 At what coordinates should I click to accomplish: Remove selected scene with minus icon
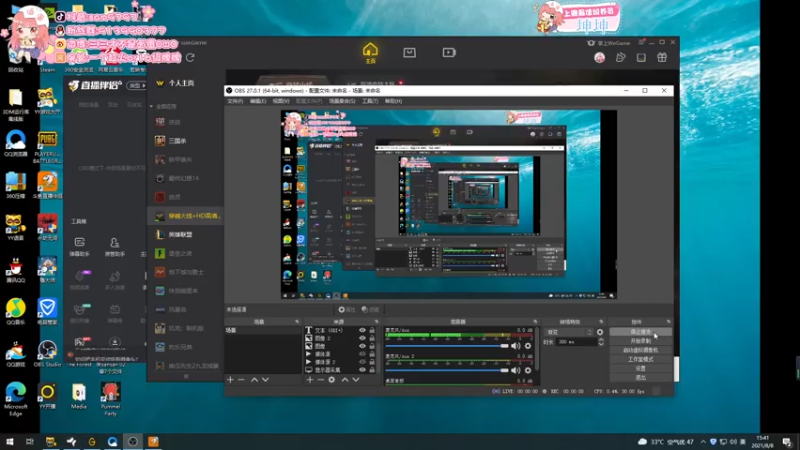[x=241, y=380]
